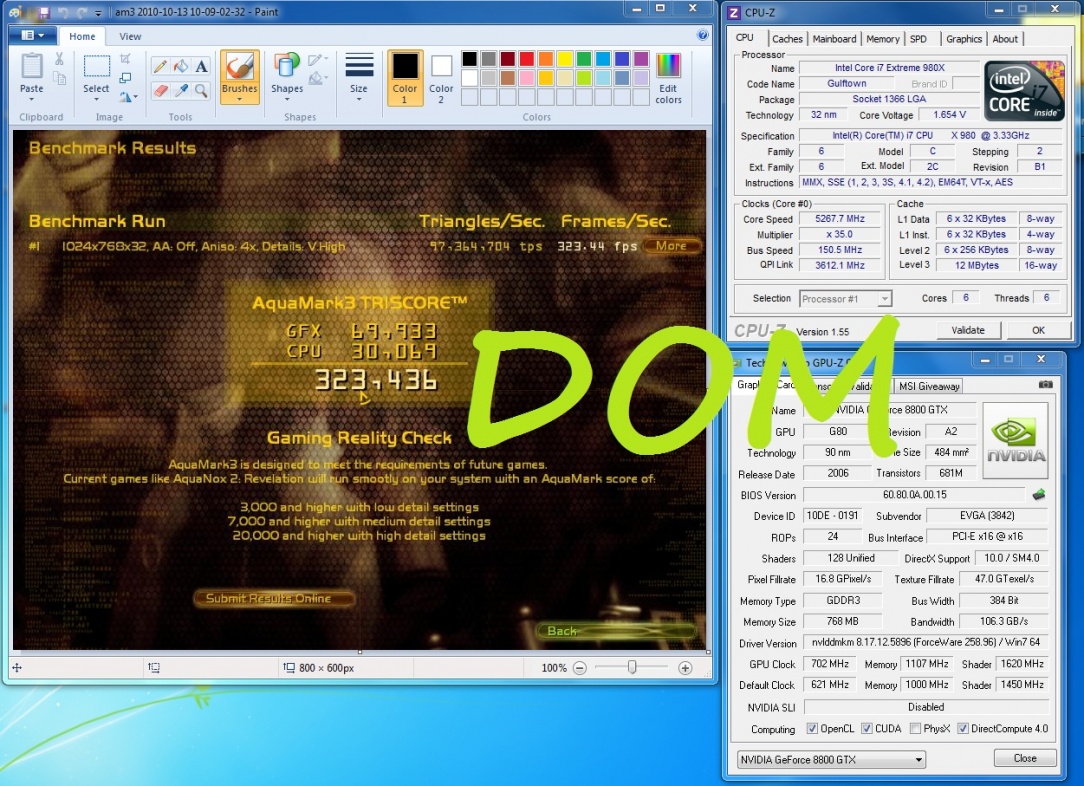The image size is (1084, 786).
Task: Click the GPU-Z screenshot camera icon
Action: click(1045, 385)
